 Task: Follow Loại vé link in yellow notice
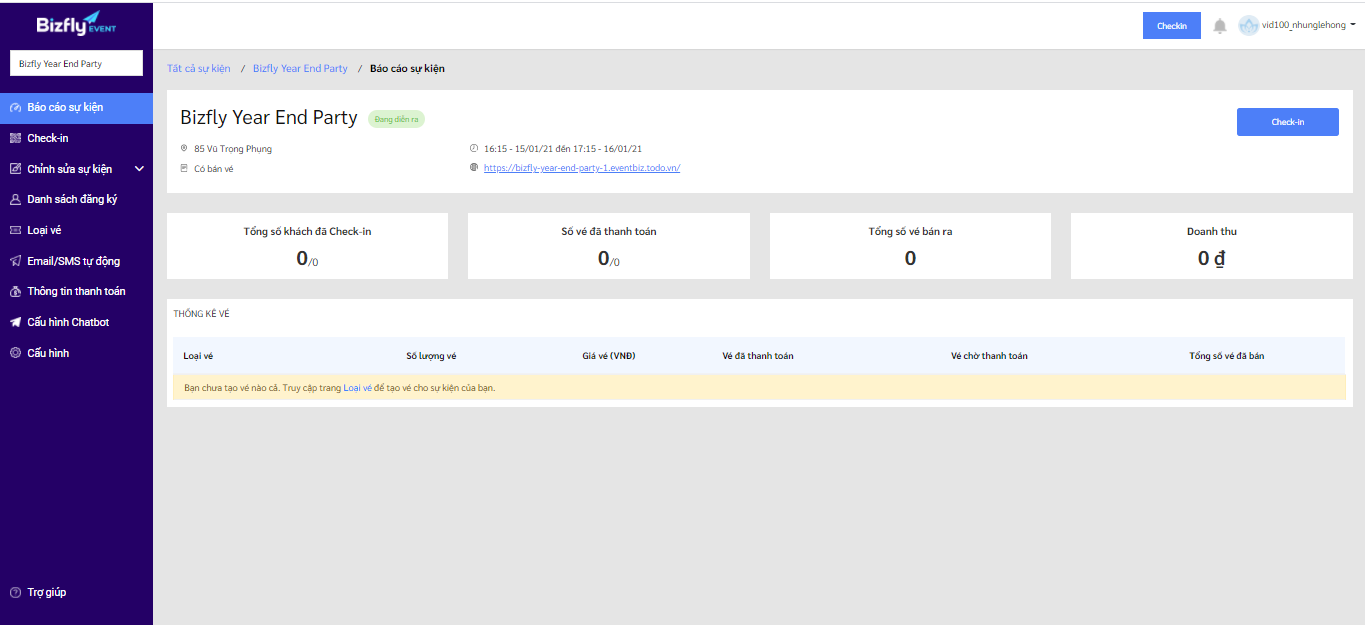pos(357,387)
